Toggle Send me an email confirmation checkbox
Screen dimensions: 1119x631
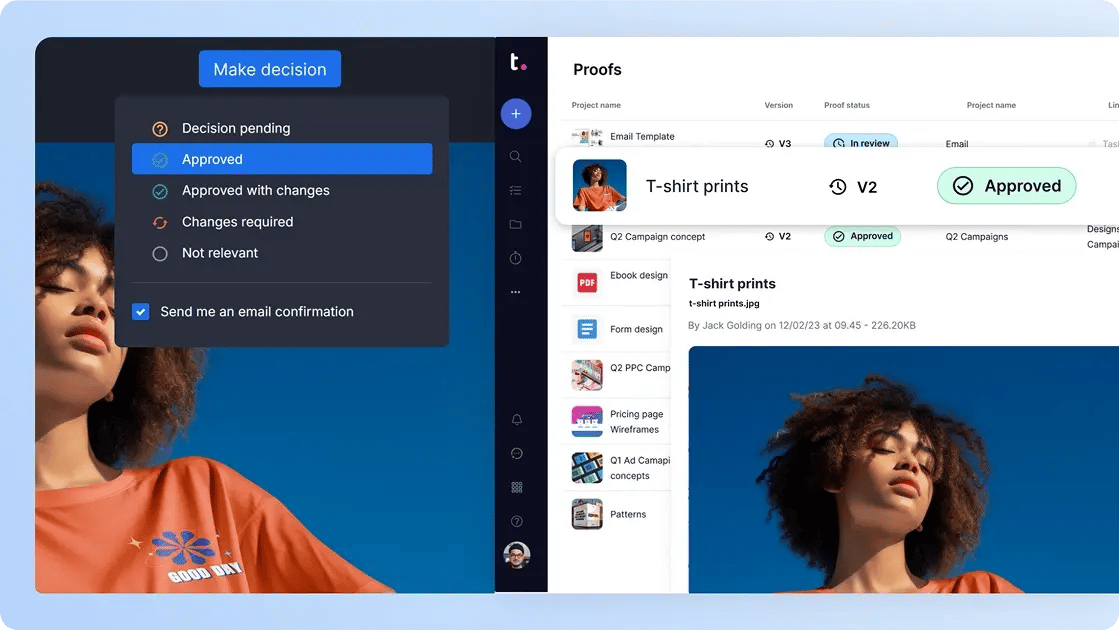pos(141,312)
